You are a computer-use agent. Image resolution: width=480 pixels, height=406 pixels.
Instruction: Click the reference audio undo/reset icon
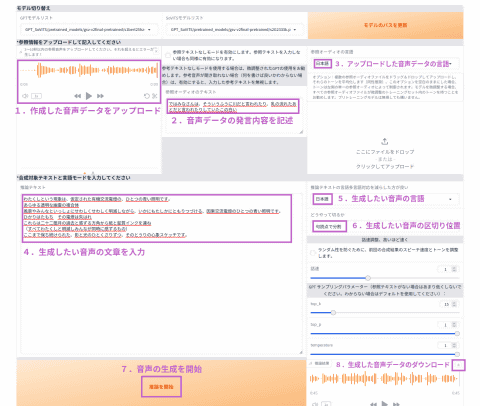pos(147,96)
